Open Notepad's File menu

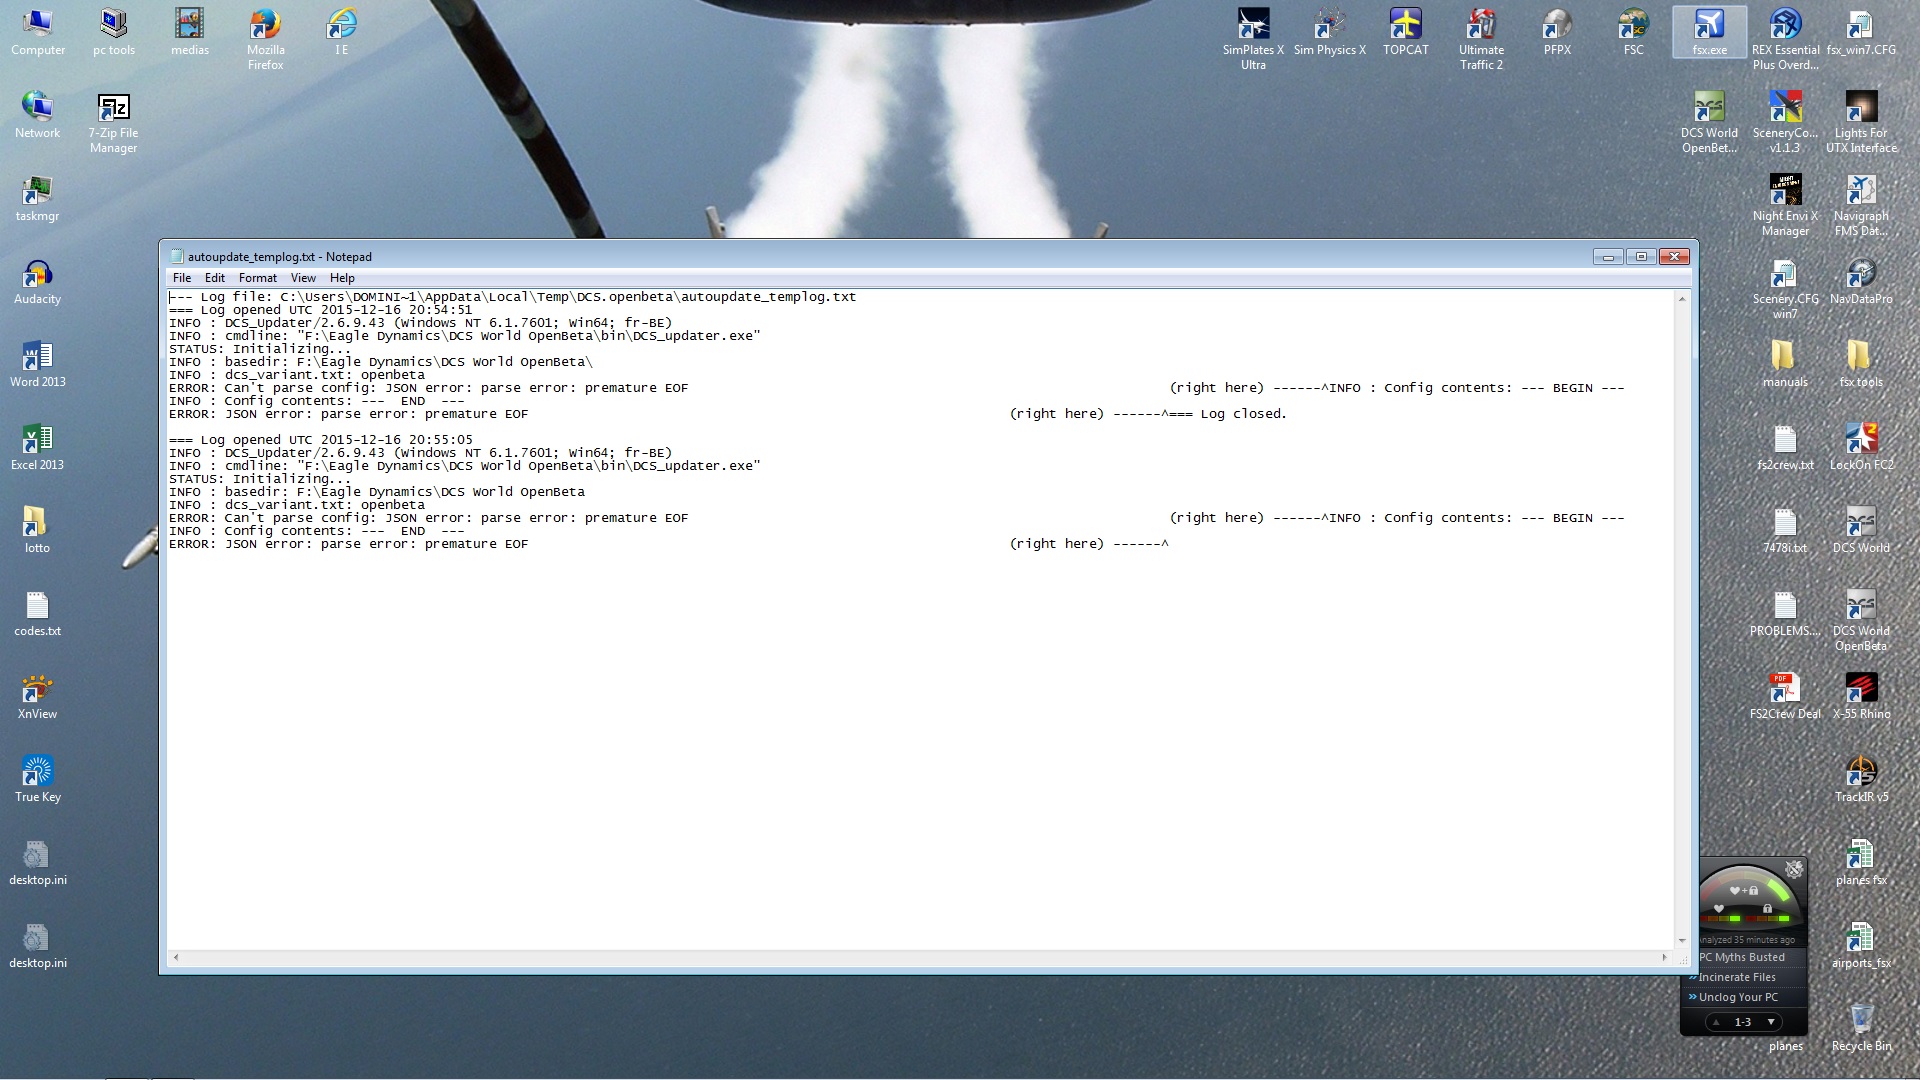tap(182, 278)
